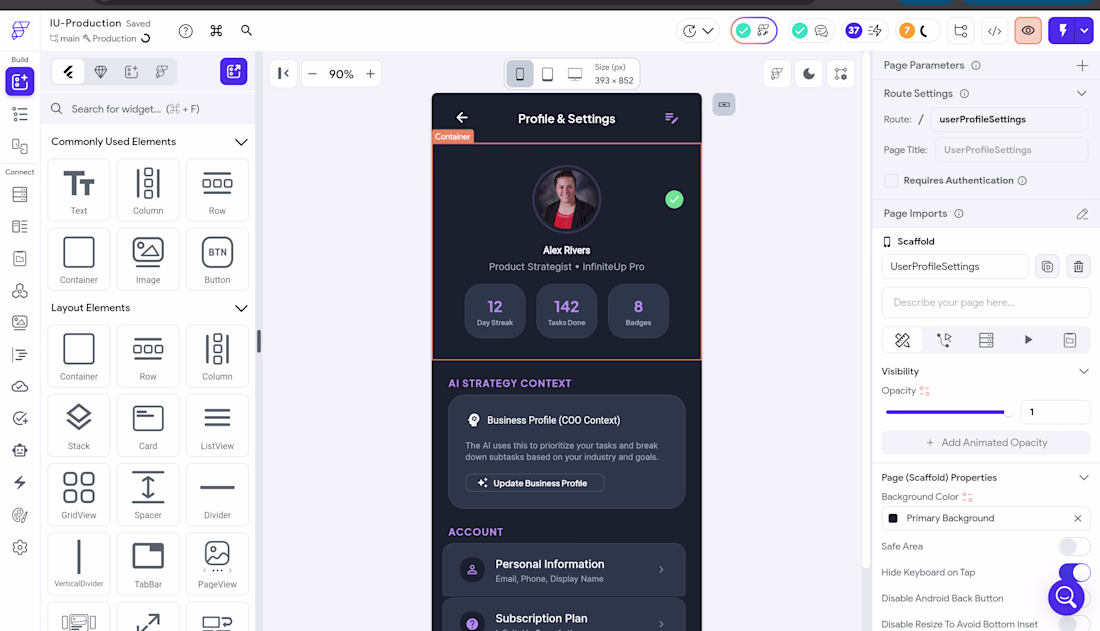
Task: Open AI Agents robot sidebar icon
Action: click(x=20, y=451)
